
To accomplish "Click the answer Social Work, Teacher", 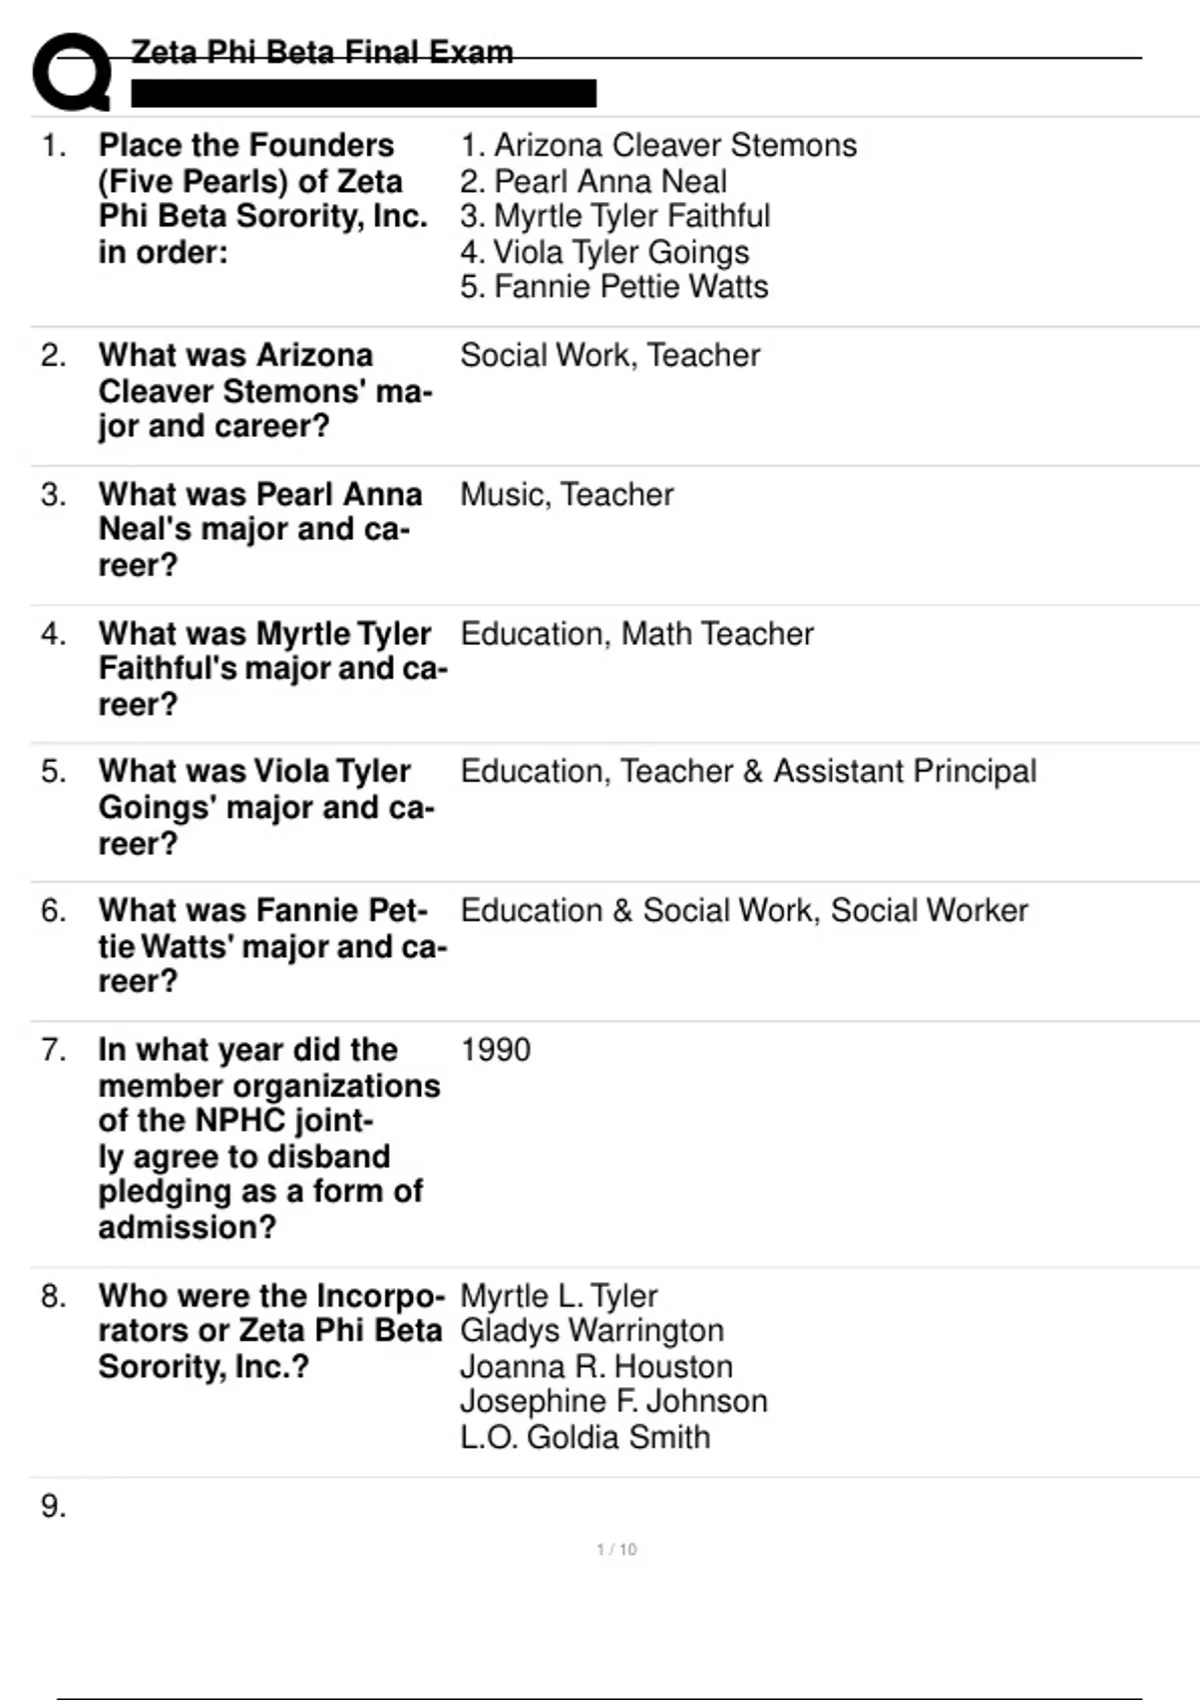I will pos(610,356).
